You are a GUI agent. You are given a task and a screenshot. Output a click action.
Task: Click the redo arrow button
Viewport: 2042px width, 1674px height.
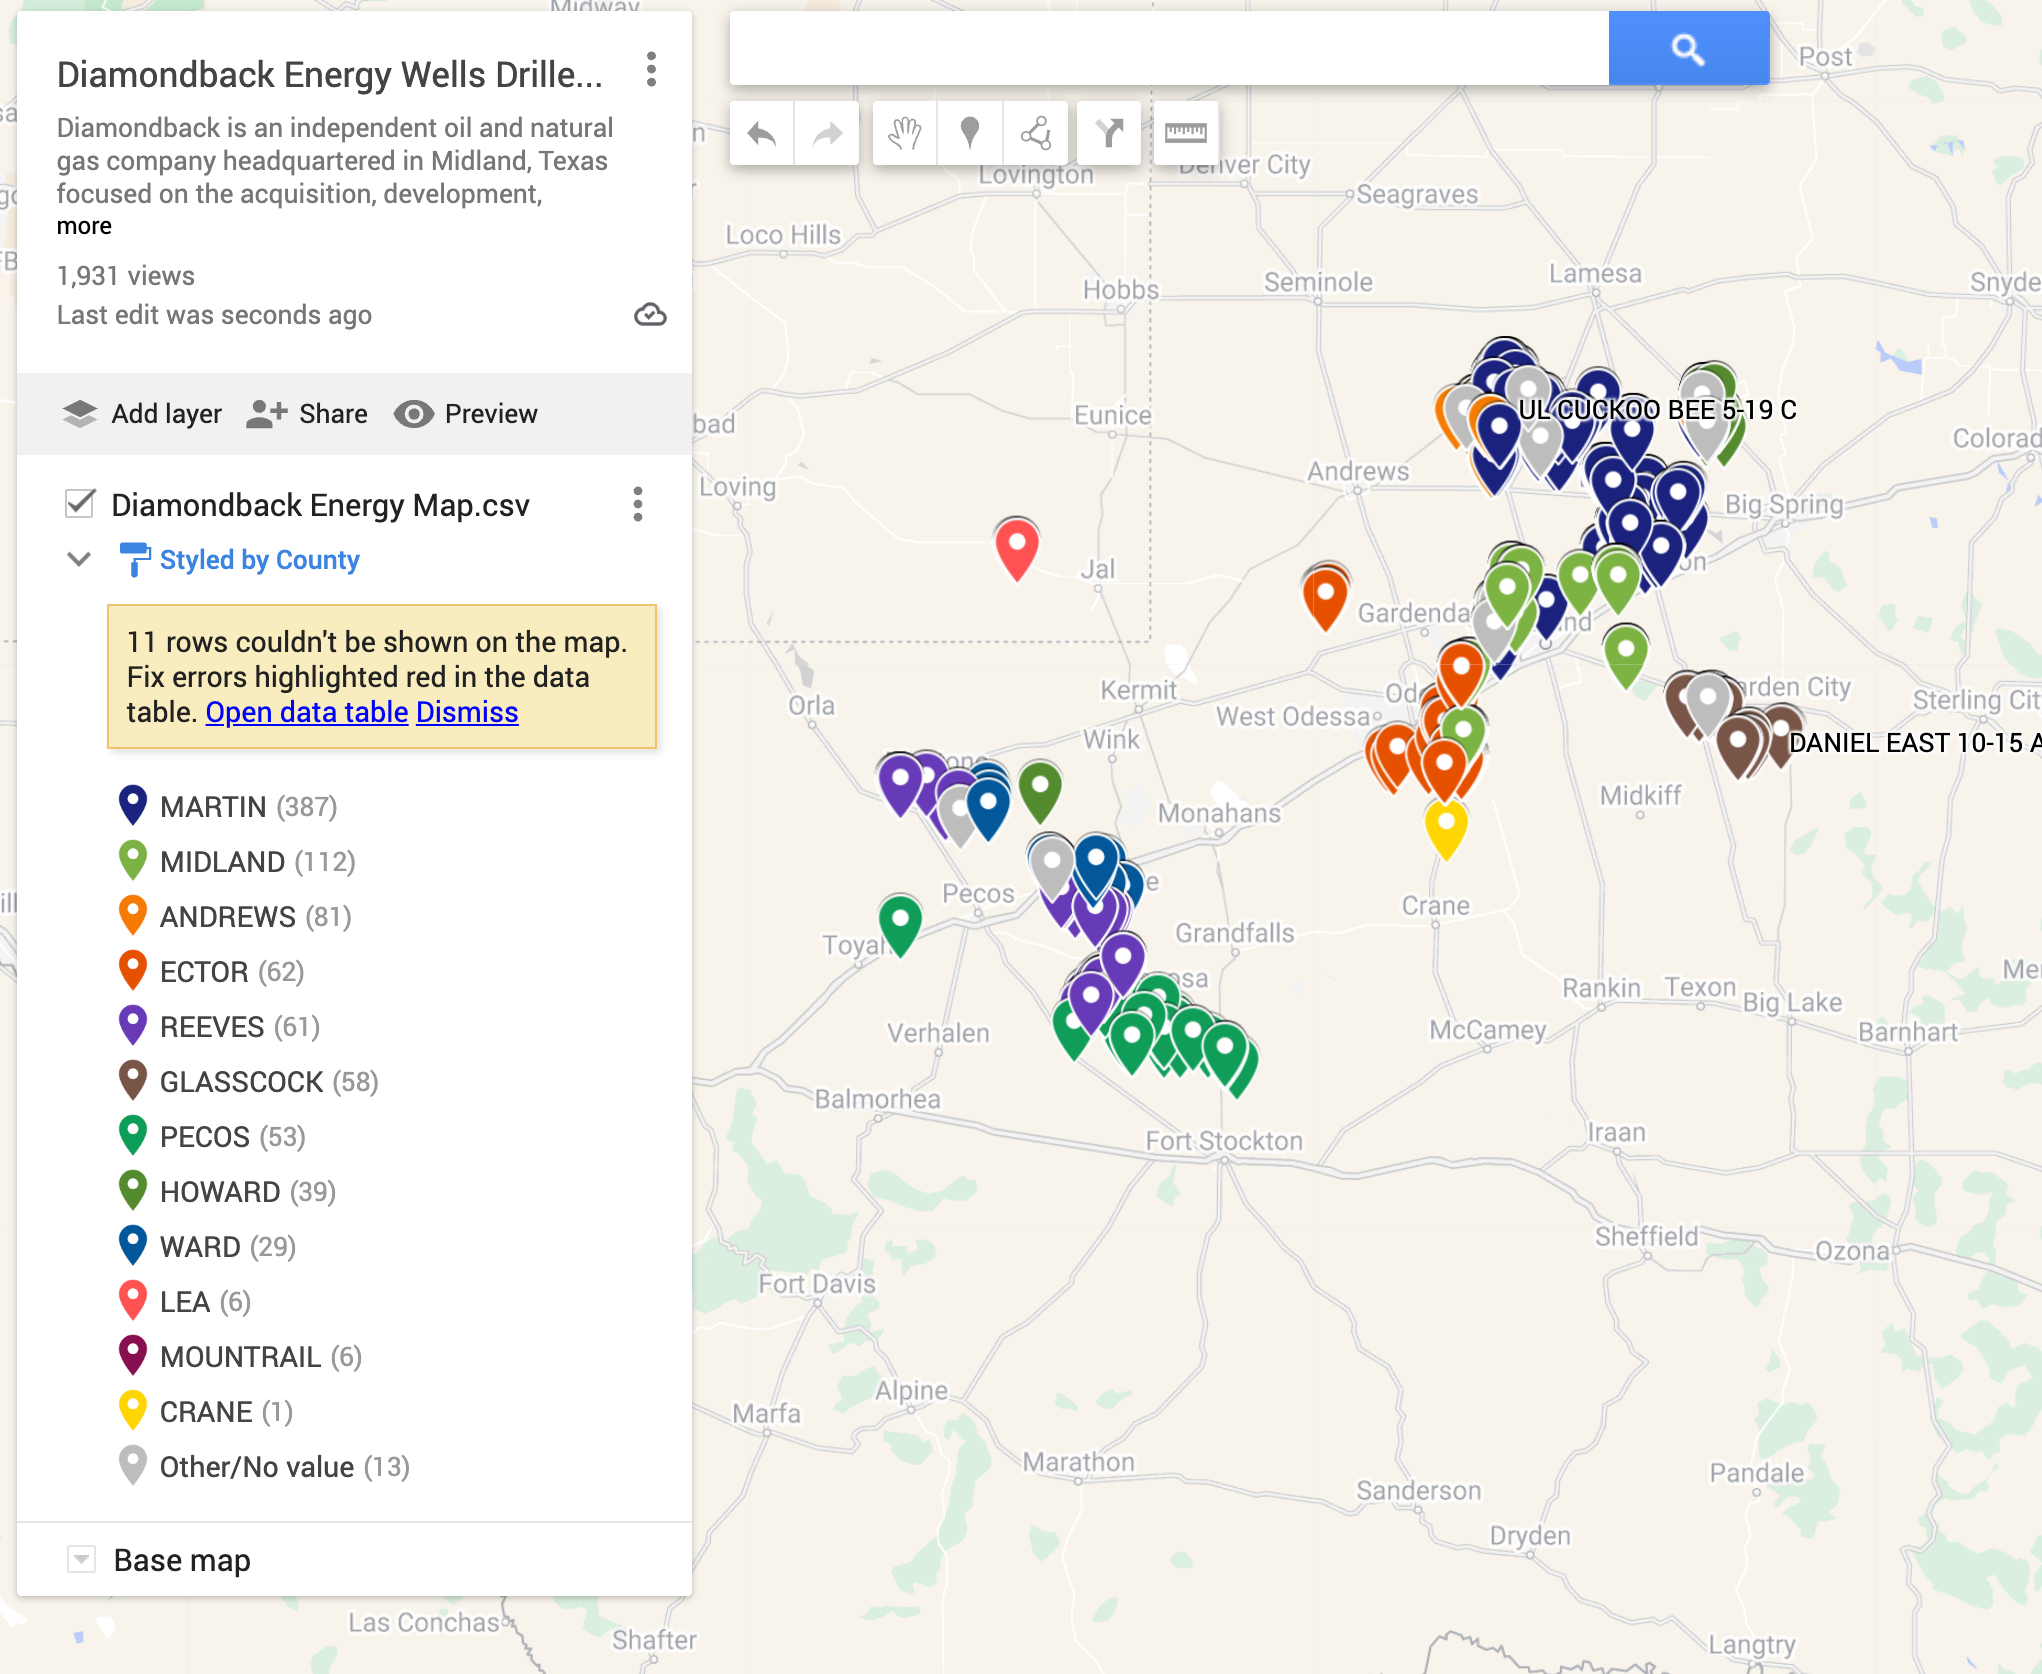tap(827, 133)
